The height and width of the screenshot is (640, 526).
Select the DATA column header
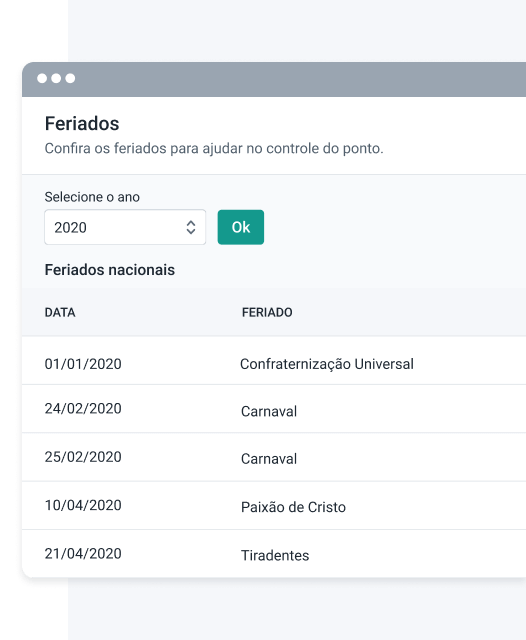click(x=60, y=312)
